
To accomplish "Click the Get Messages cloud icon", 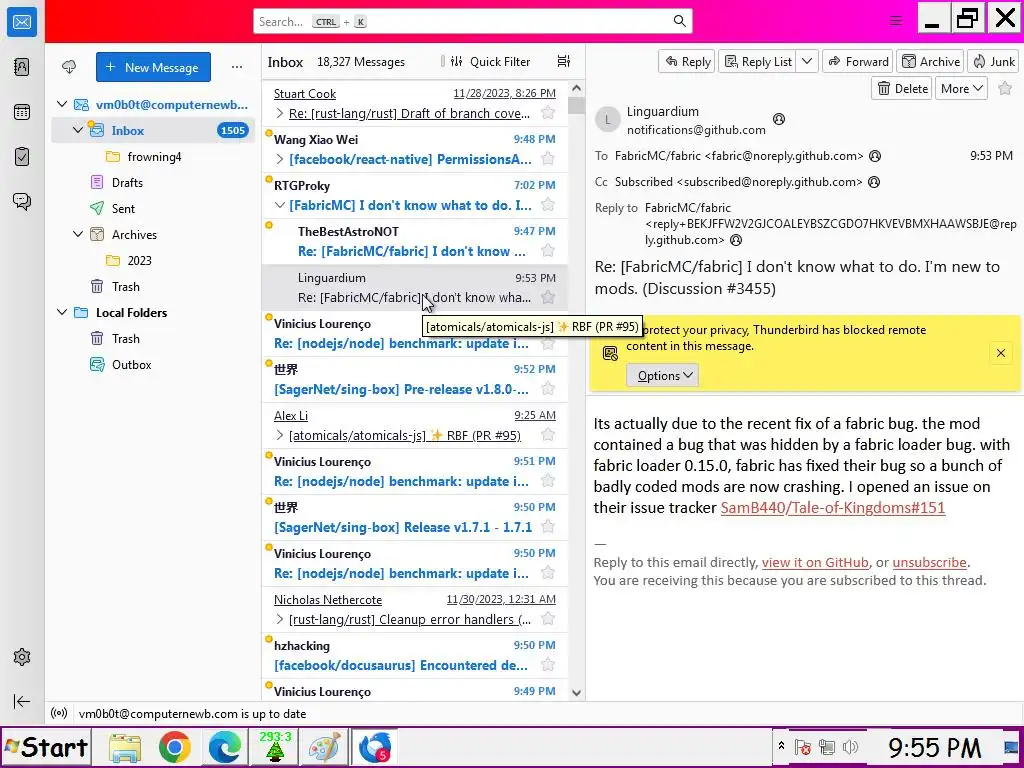I will click(x=69, y=67).
